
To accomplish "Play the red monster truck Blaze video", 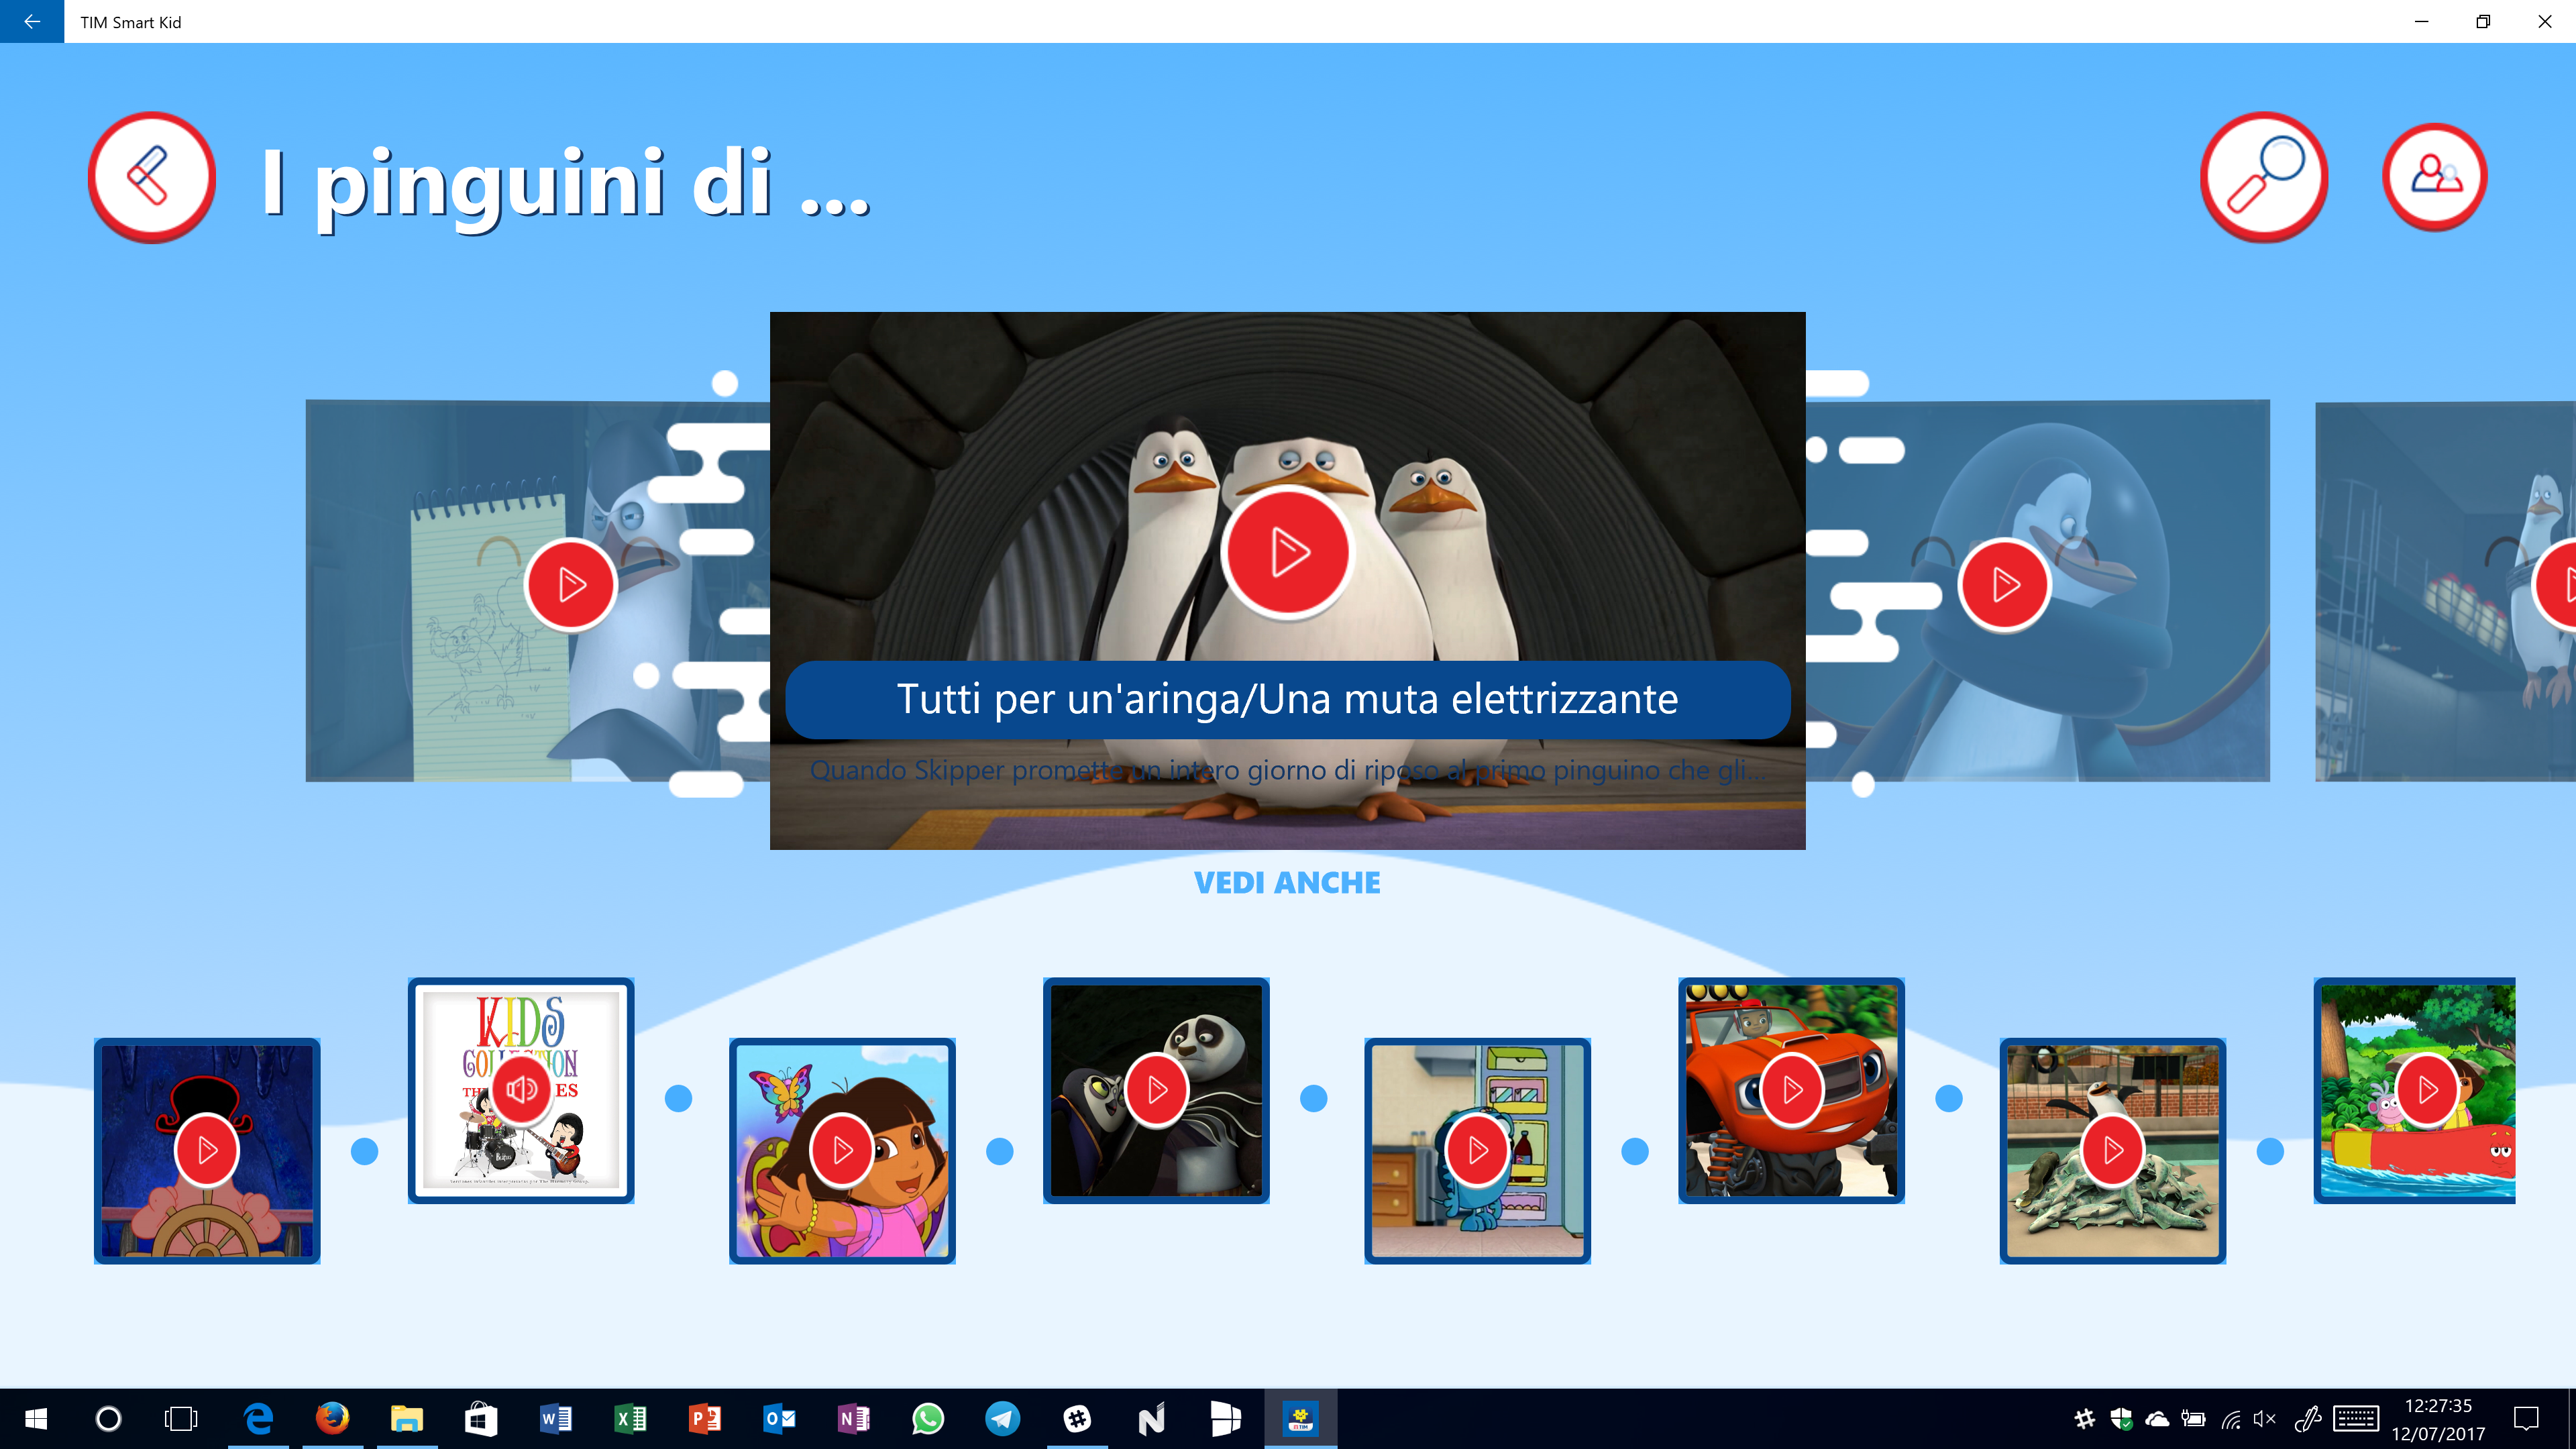I will pos(1791,1090).
